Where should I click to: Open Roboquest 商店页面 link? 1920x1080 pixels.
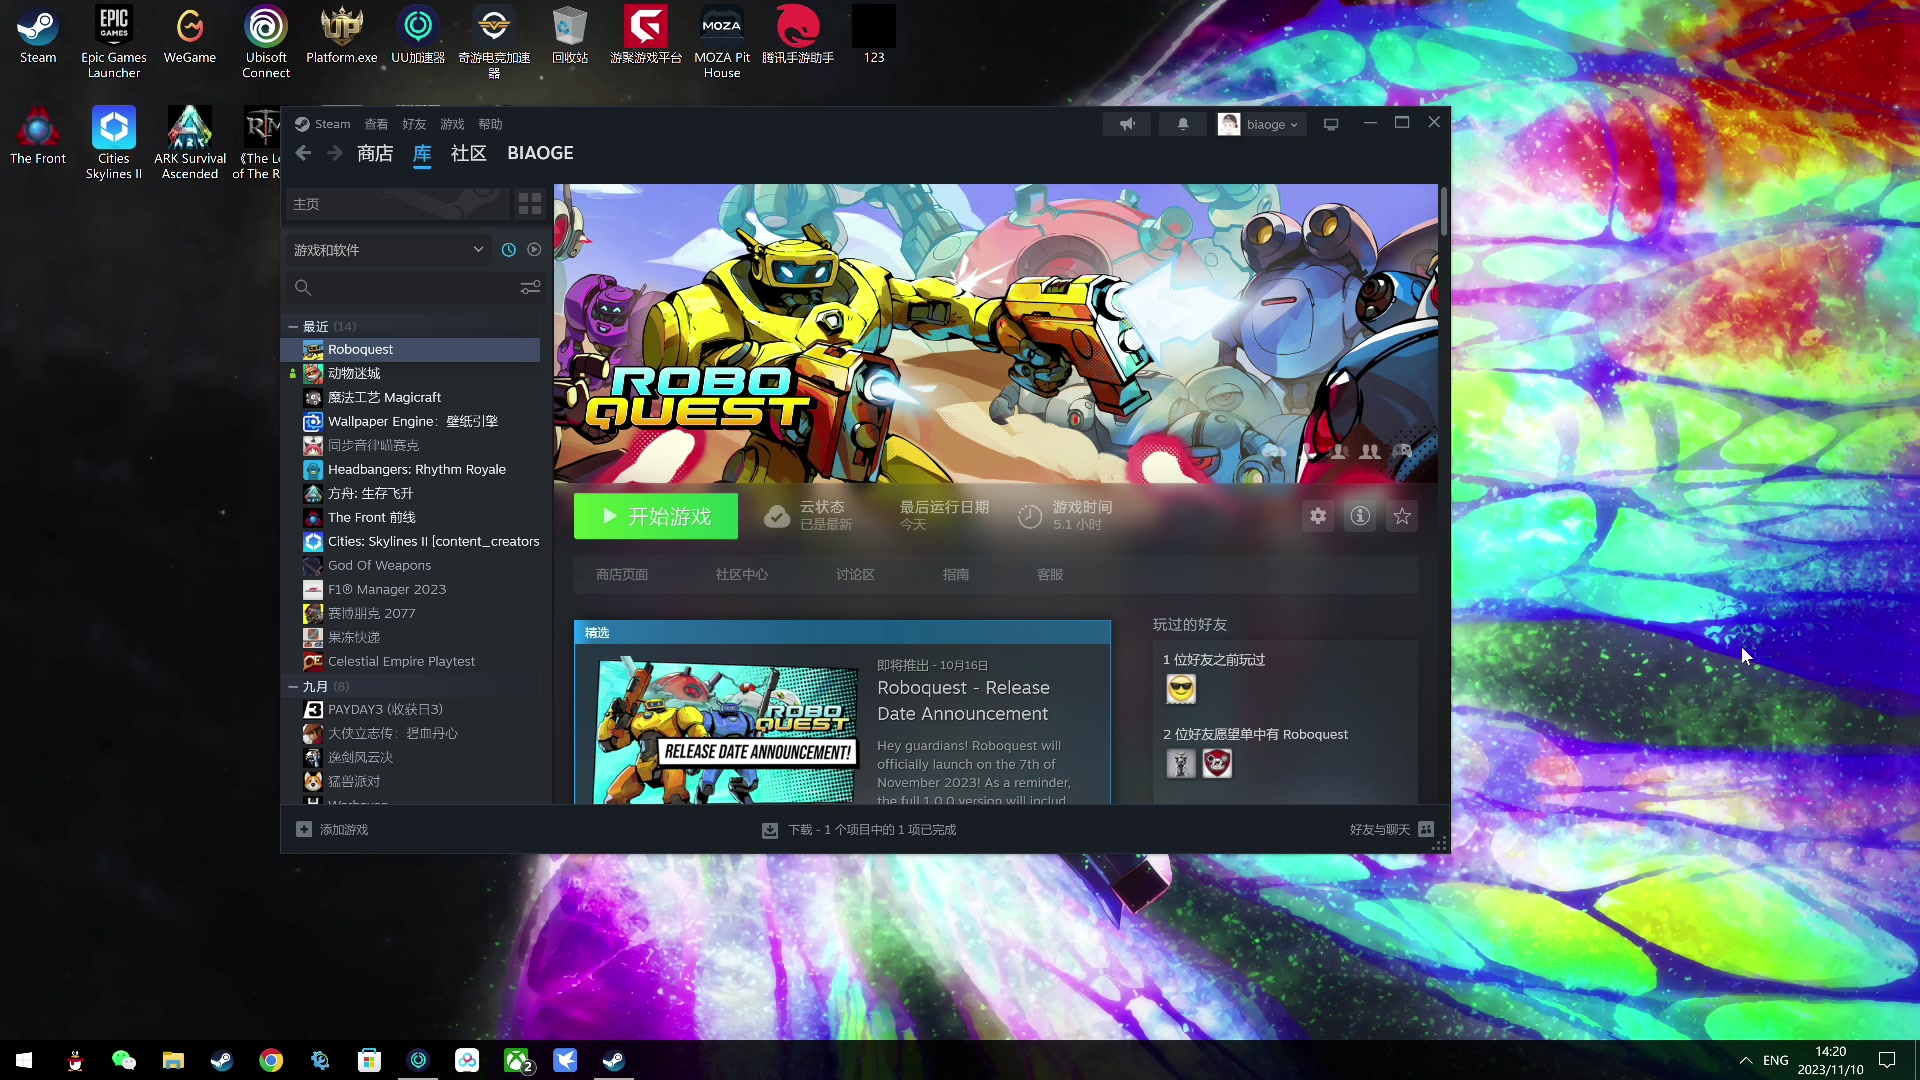click(x=622, y=575)
